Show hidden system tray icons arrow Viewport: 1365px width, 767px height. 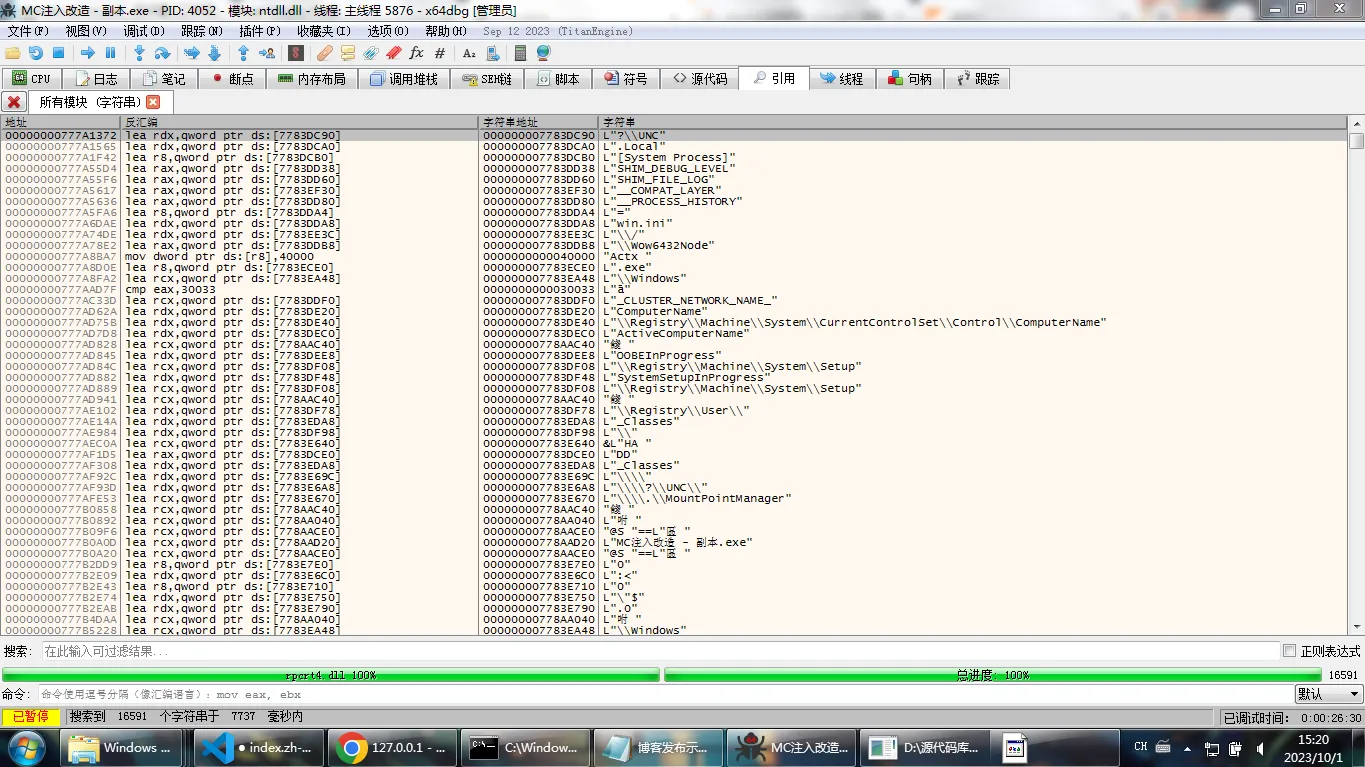(1186, 748)
